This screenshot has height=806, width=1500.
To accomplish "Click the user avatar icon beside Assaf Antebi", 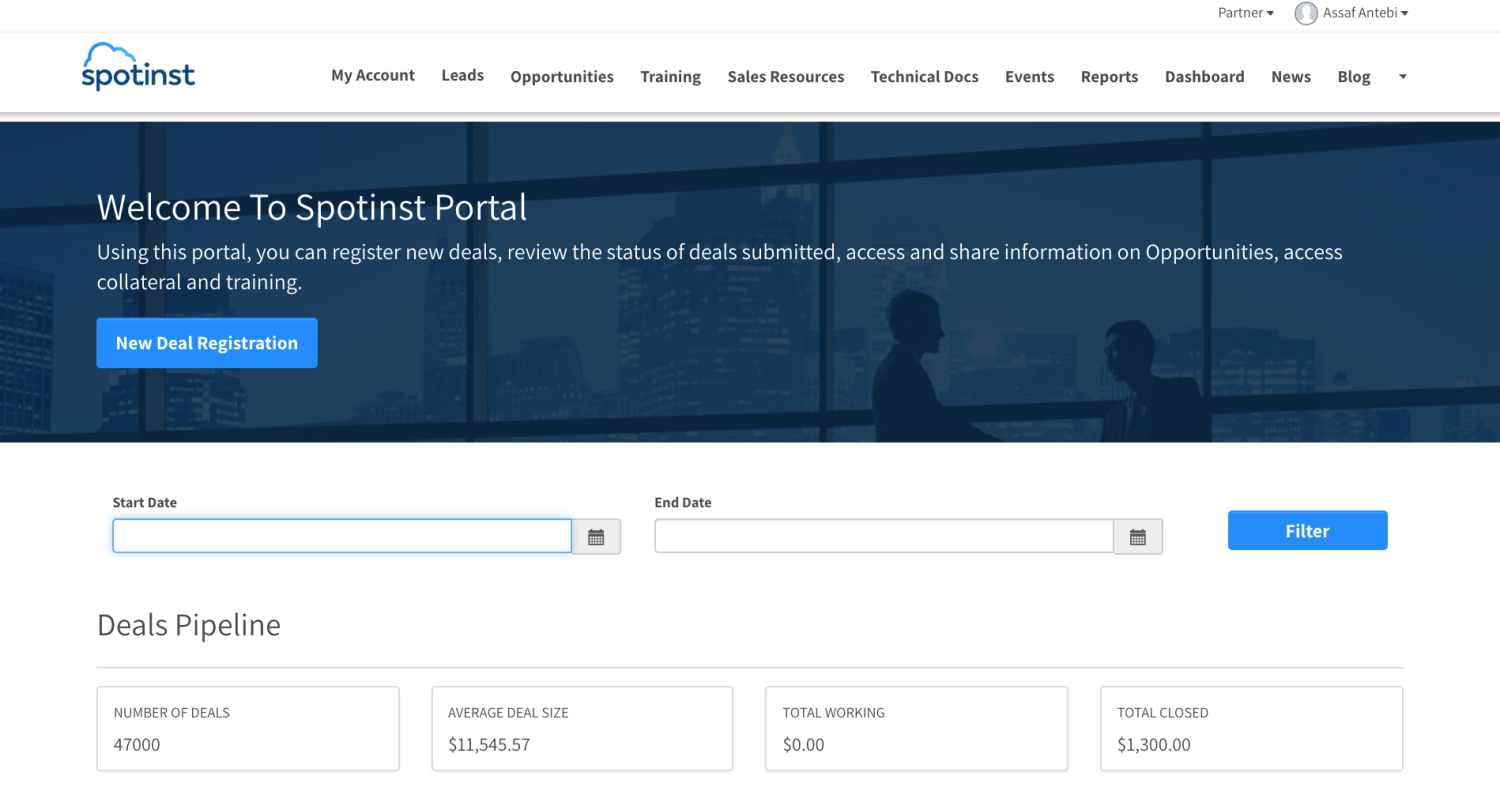I will [1306, 13].
